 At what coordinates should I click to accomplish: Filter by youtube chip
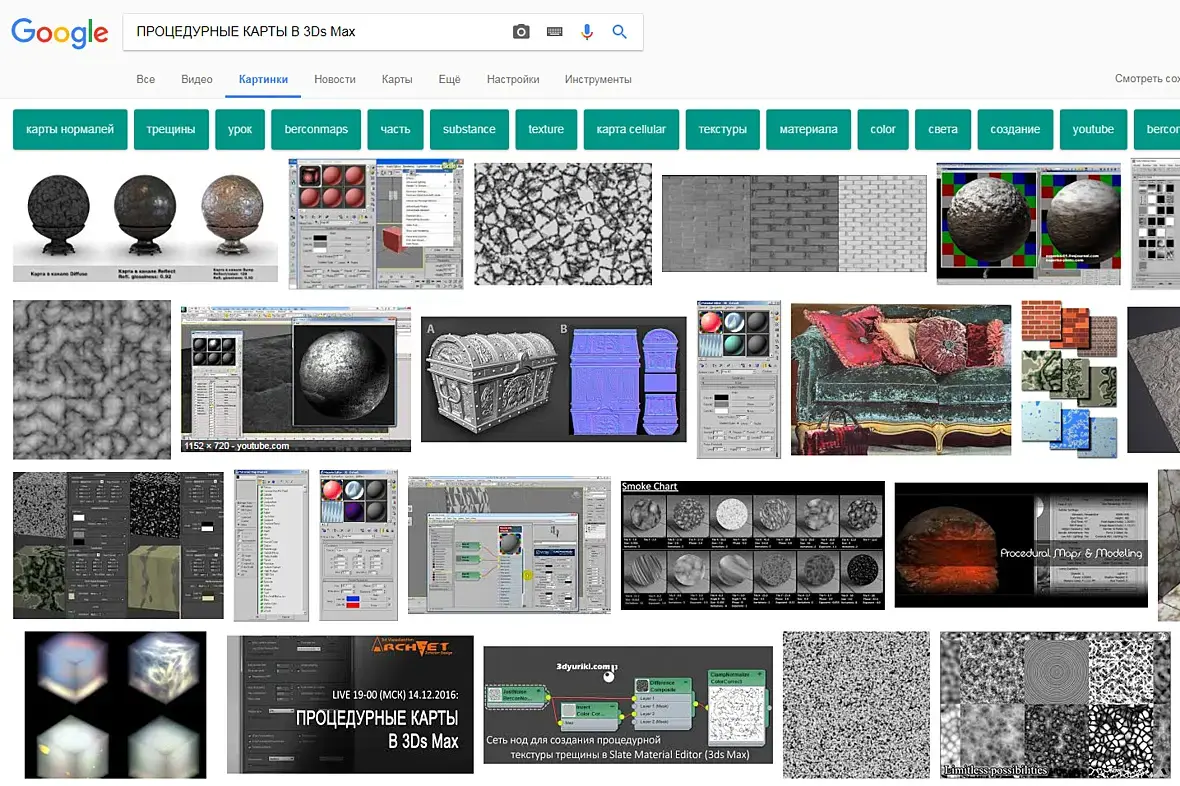click(1093, 129)
